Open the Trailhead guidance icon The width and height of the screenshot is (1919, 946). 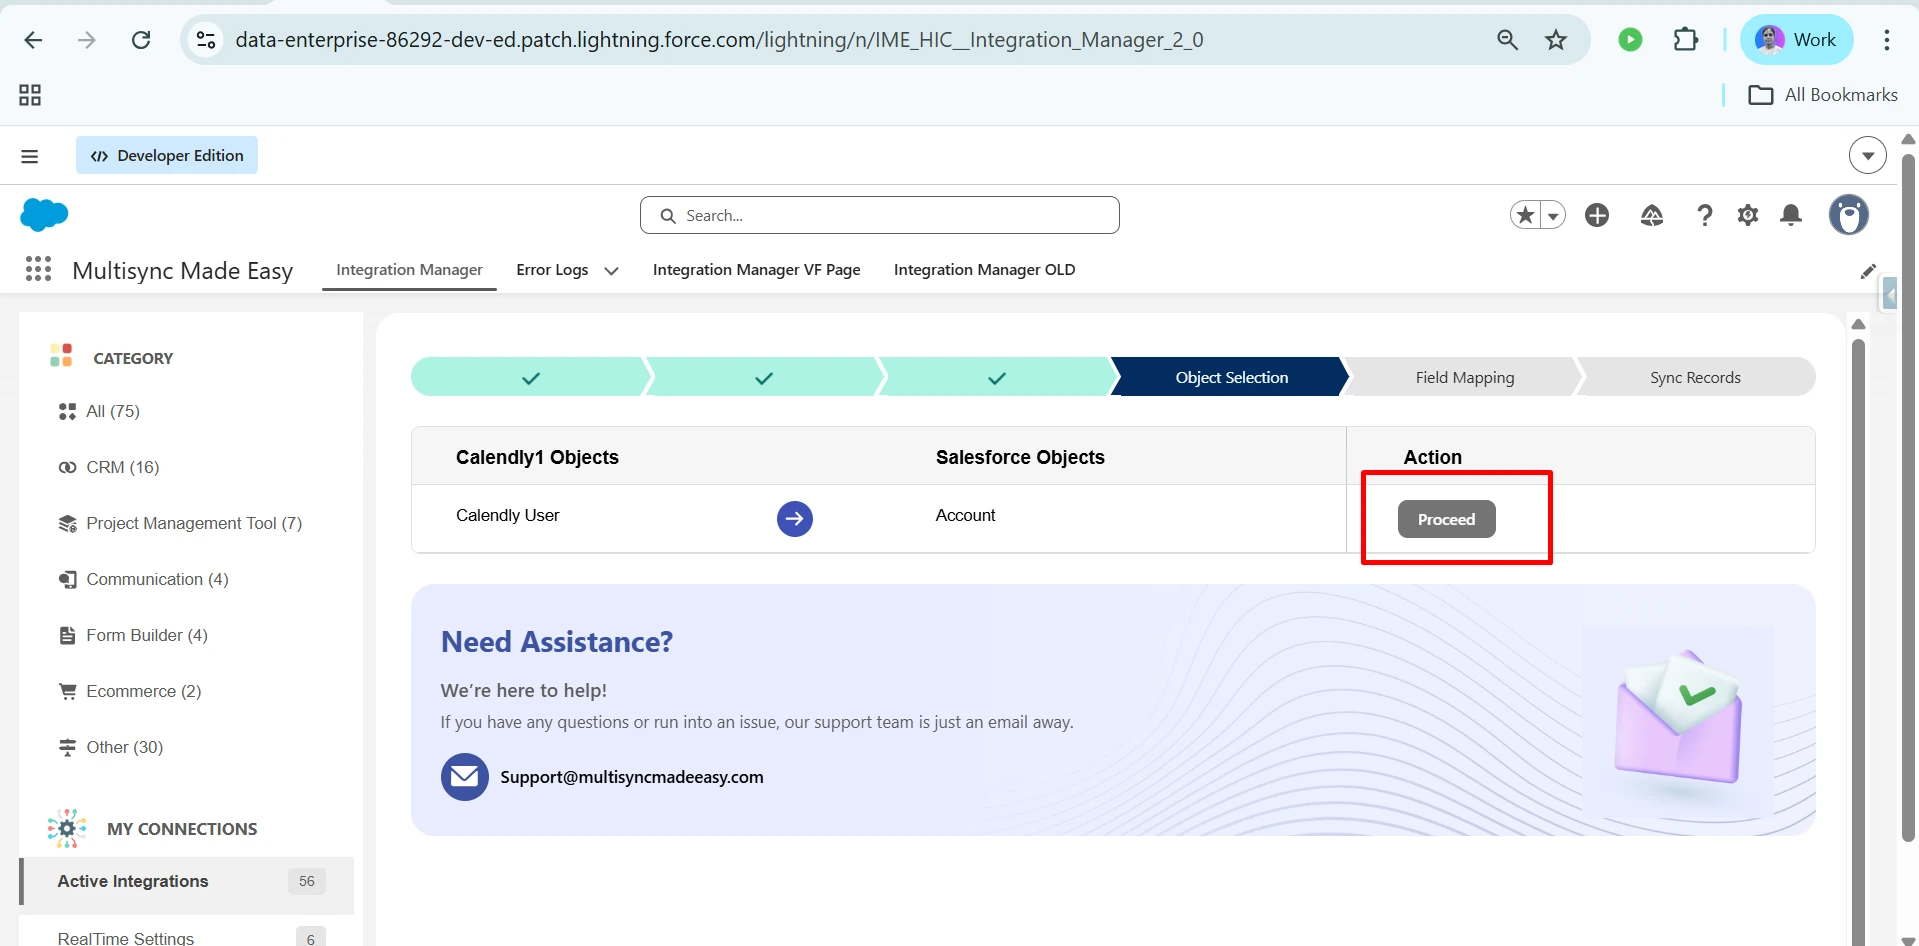1652,215
